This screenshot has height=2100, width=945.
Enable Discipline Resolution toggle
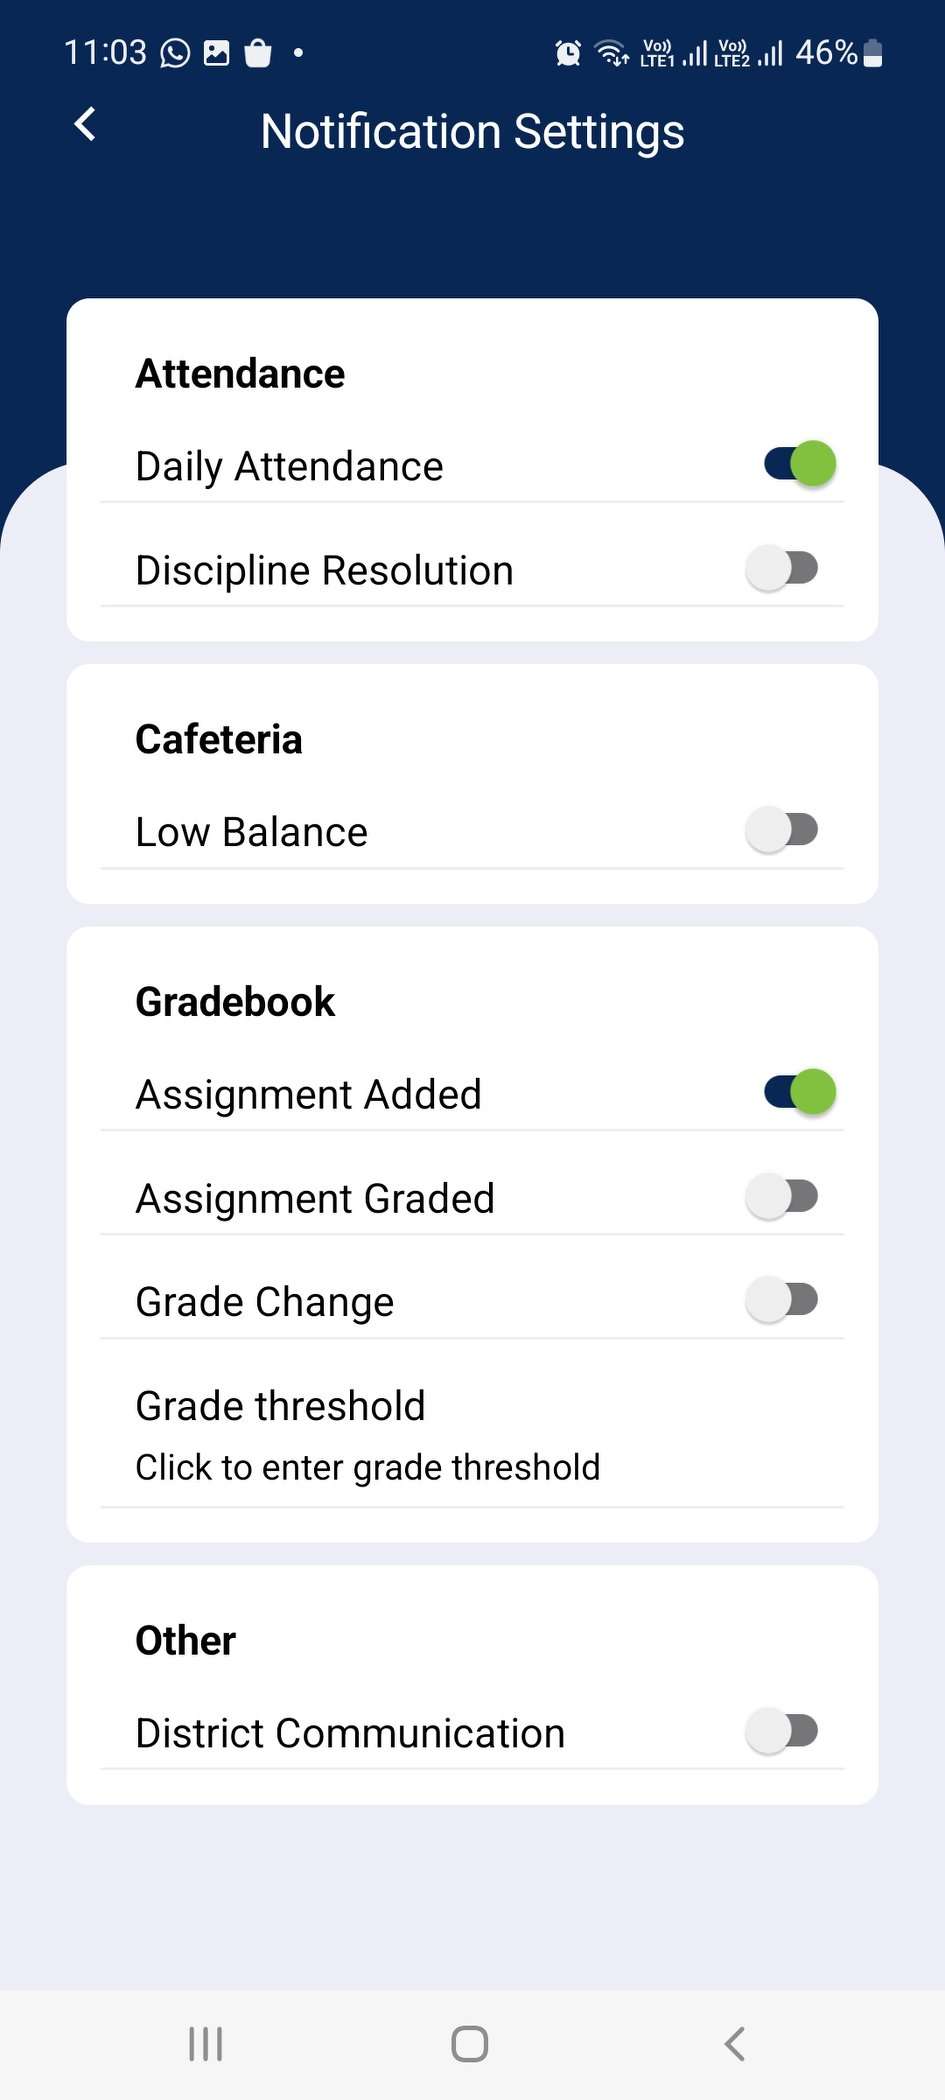pos(782,568)
